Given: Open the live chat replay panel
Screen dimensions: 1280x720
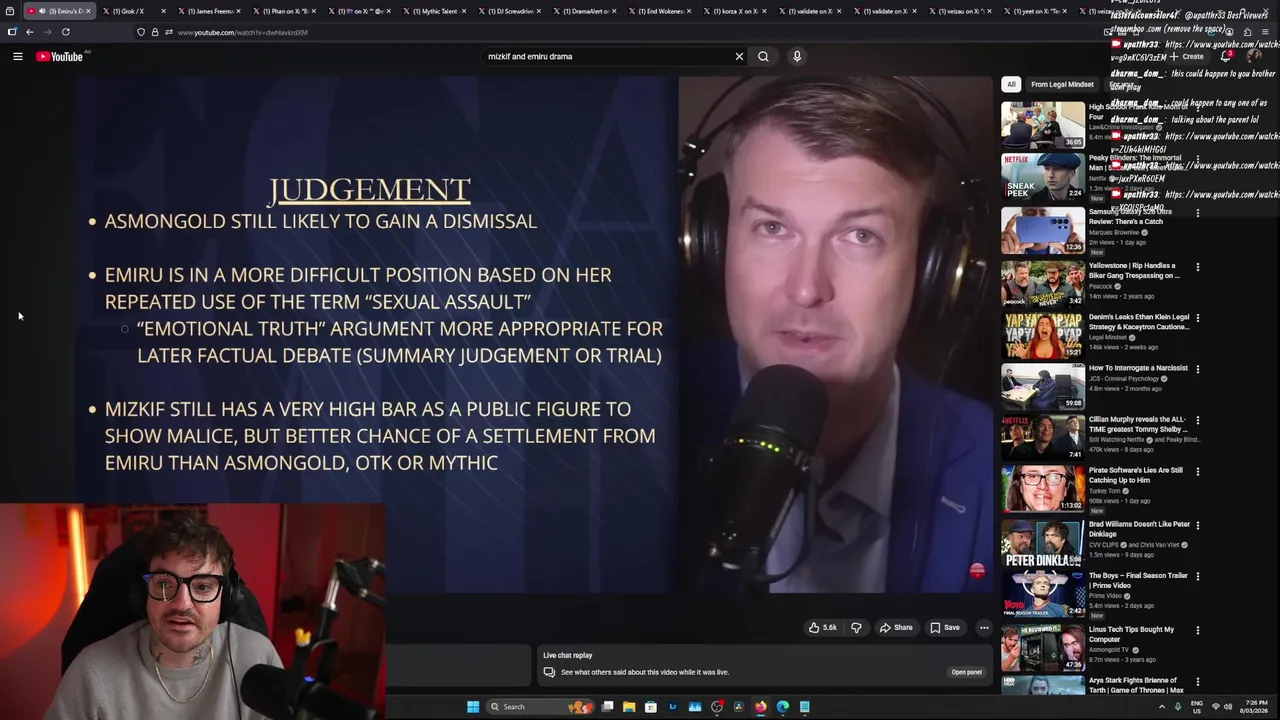Looking at the screenshot, I should point(966,672).
